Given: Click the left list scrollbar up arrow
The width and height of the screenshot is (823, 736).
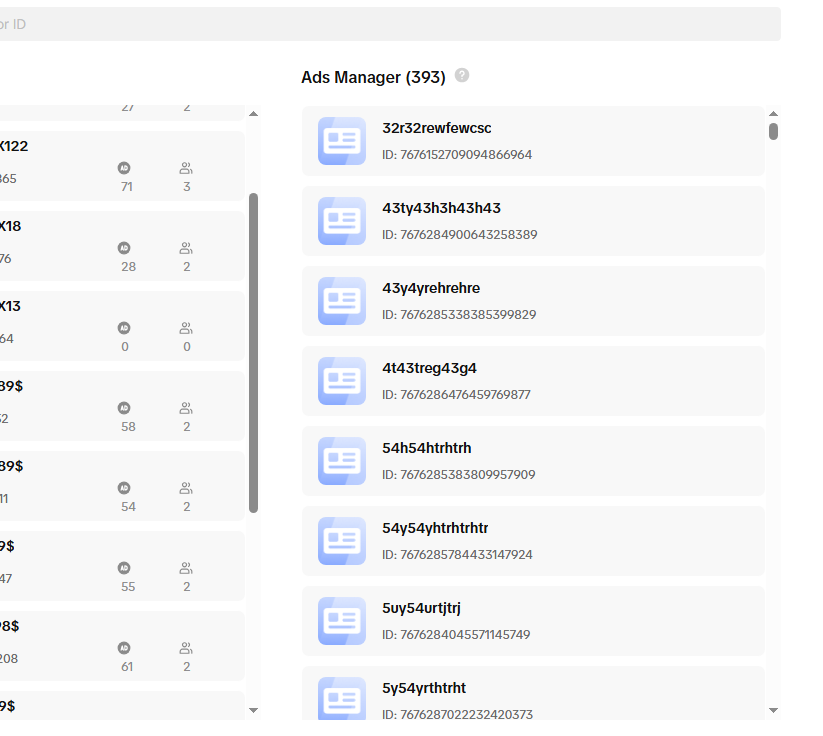Looking at the screenshot, I should click(x=254, y=114).
